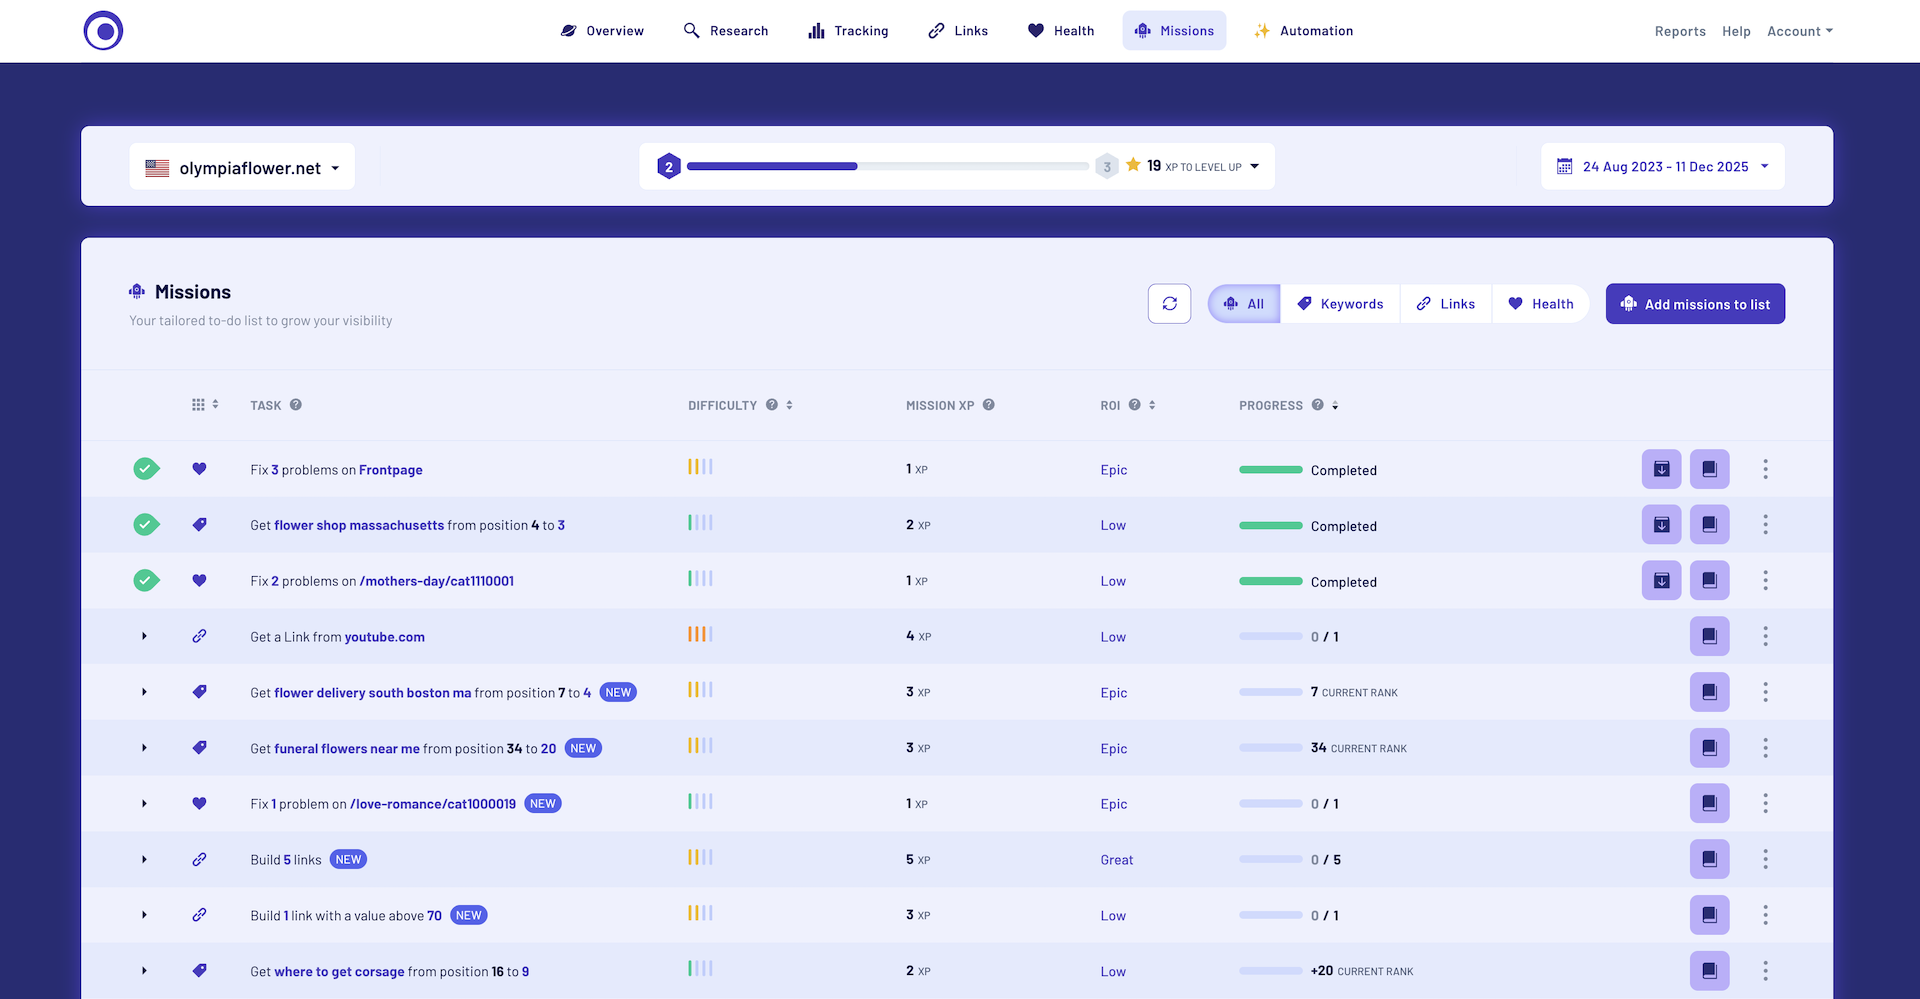Open the date range picker dropdown
This screenshot has height=999, width=1920.
[1662, 167]
